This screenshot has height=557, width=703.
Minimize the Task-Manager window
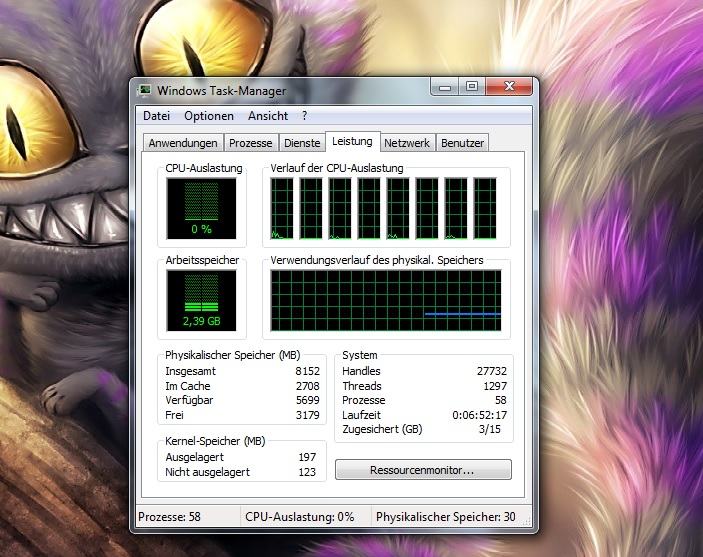(445, 86)
